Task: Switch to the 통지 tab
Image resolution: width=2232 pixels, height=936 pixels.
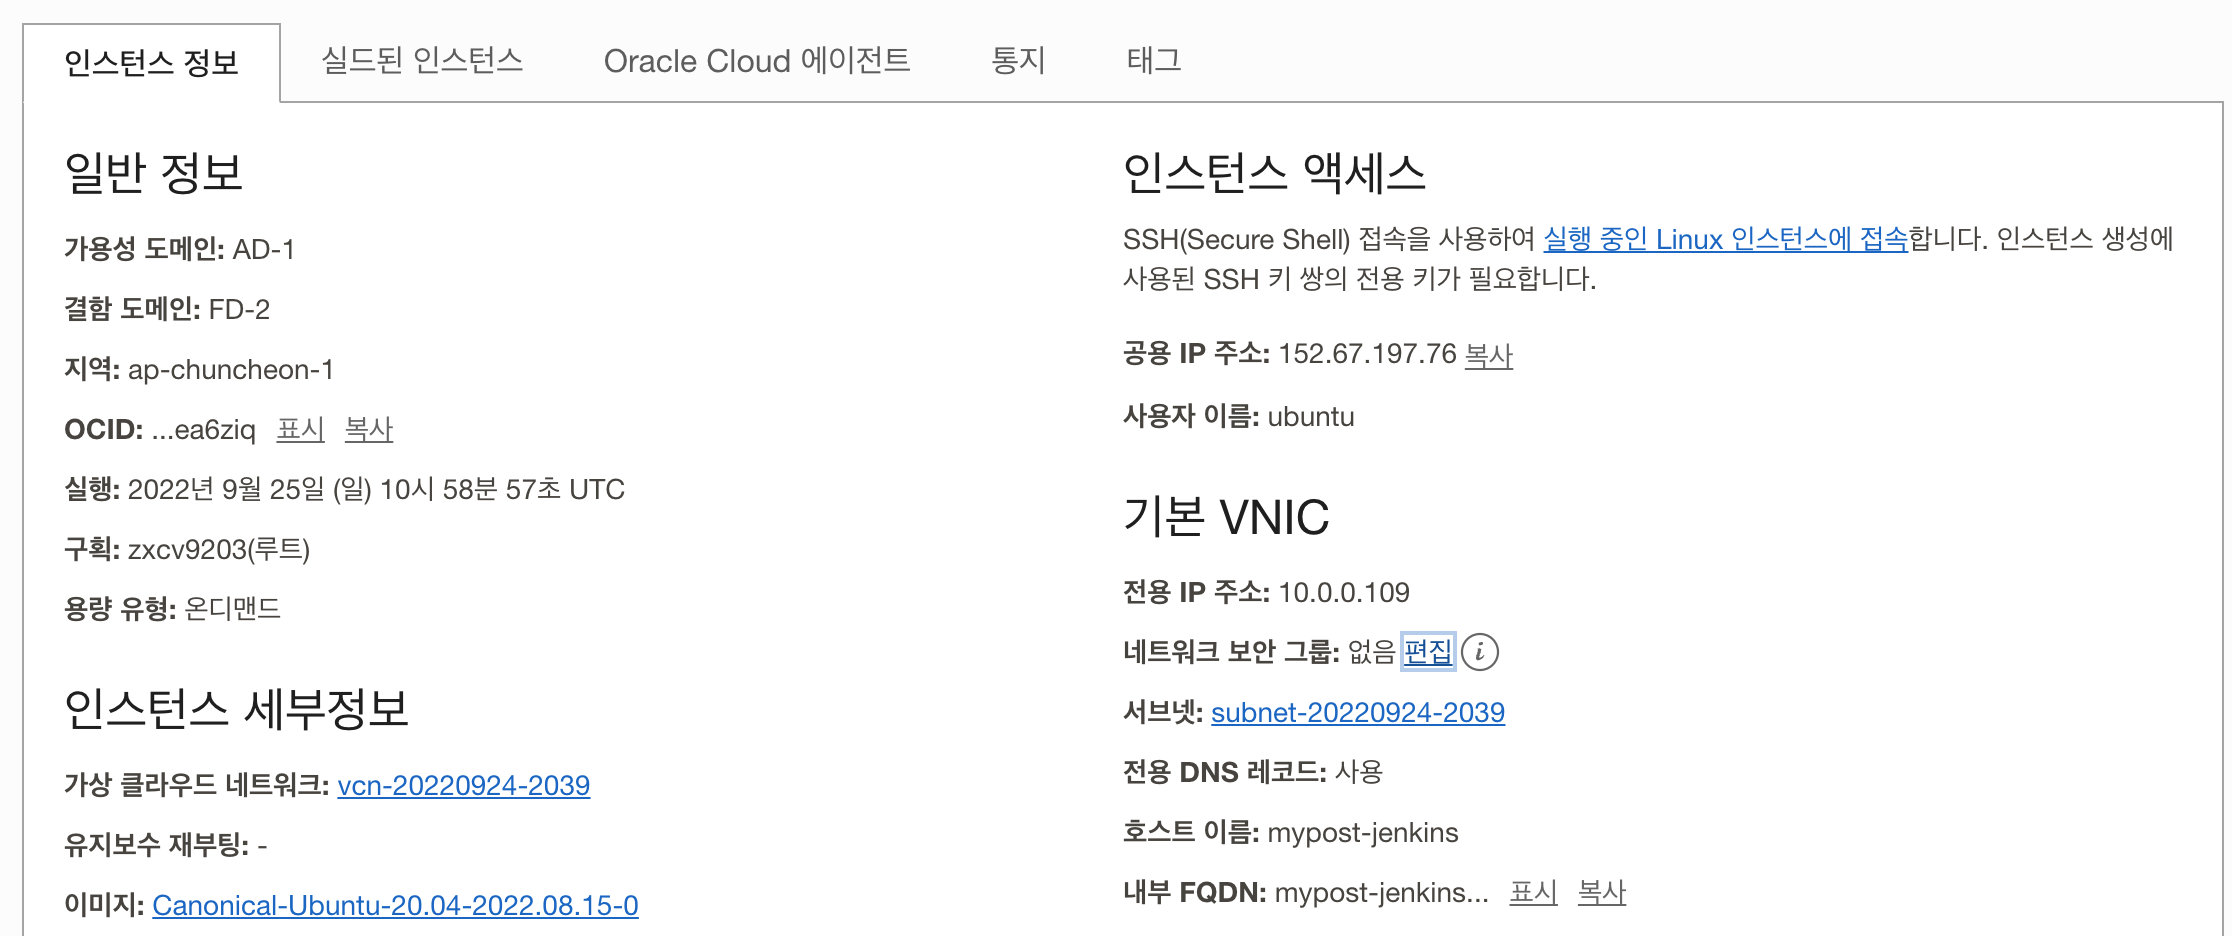Action: click(1018, 61)
